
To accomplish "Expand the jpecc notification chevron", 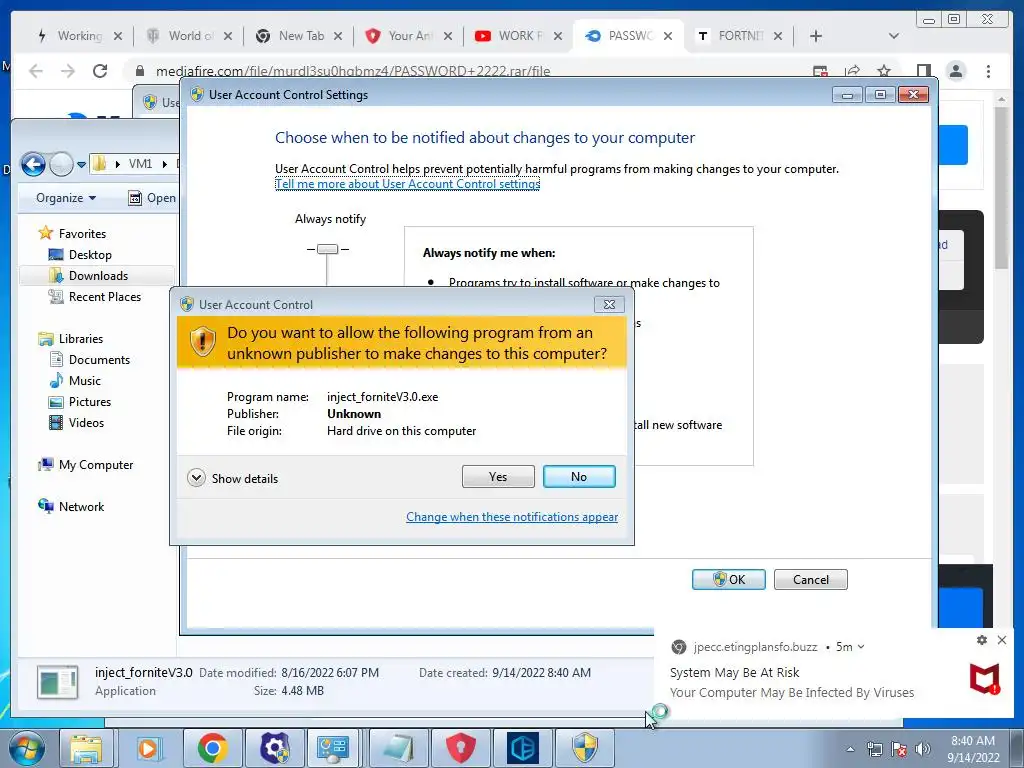I will pyautogui.click(x=861, y=647).
